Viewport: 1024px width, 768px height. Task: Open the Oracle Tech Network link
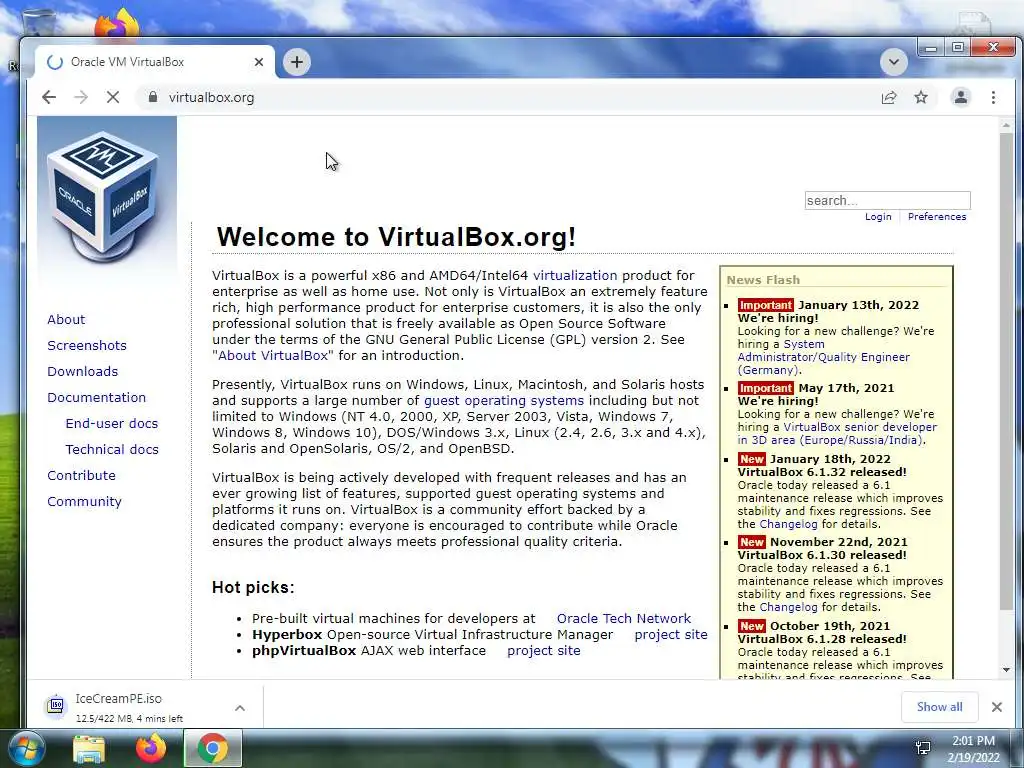click(x=624, y=618)
